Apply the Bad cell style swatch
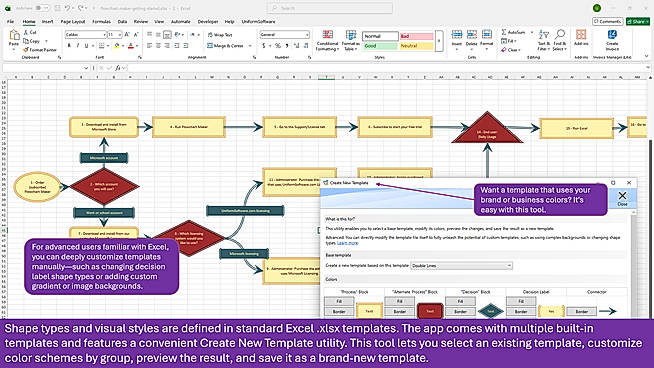 [x=416, y=36]
